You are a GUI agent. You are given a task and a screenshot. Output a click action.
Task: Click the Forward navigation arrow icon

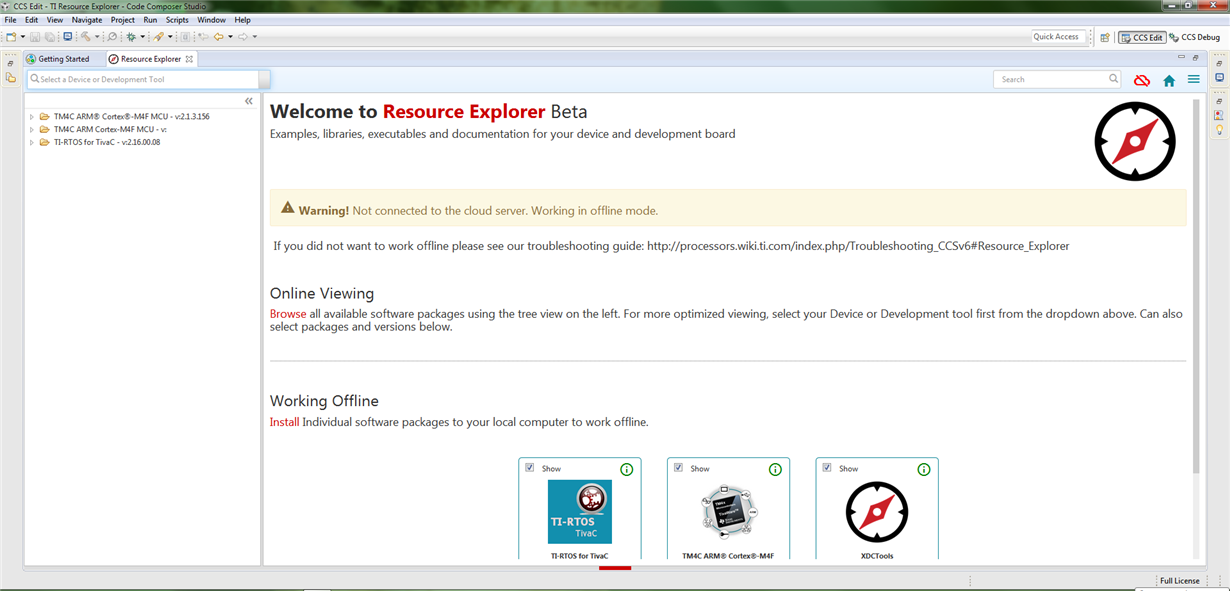243,37
